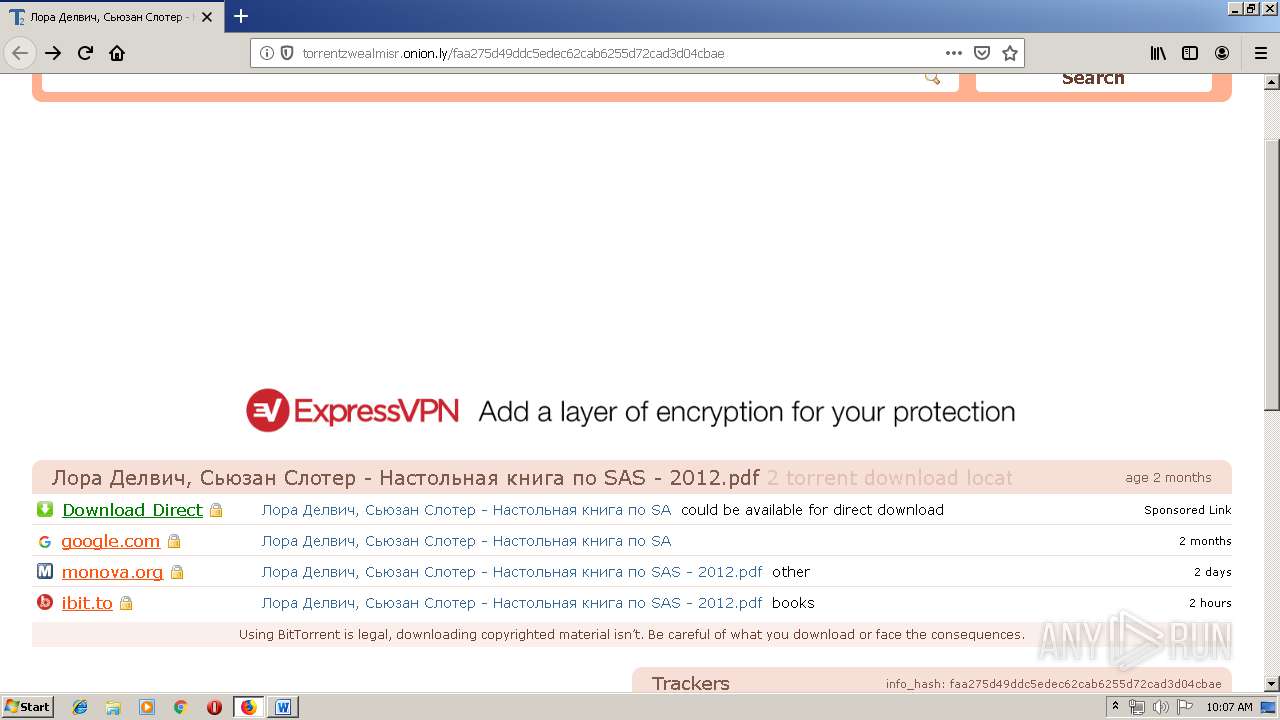Open Windows Media Player taskbar icon

(147, 707)
